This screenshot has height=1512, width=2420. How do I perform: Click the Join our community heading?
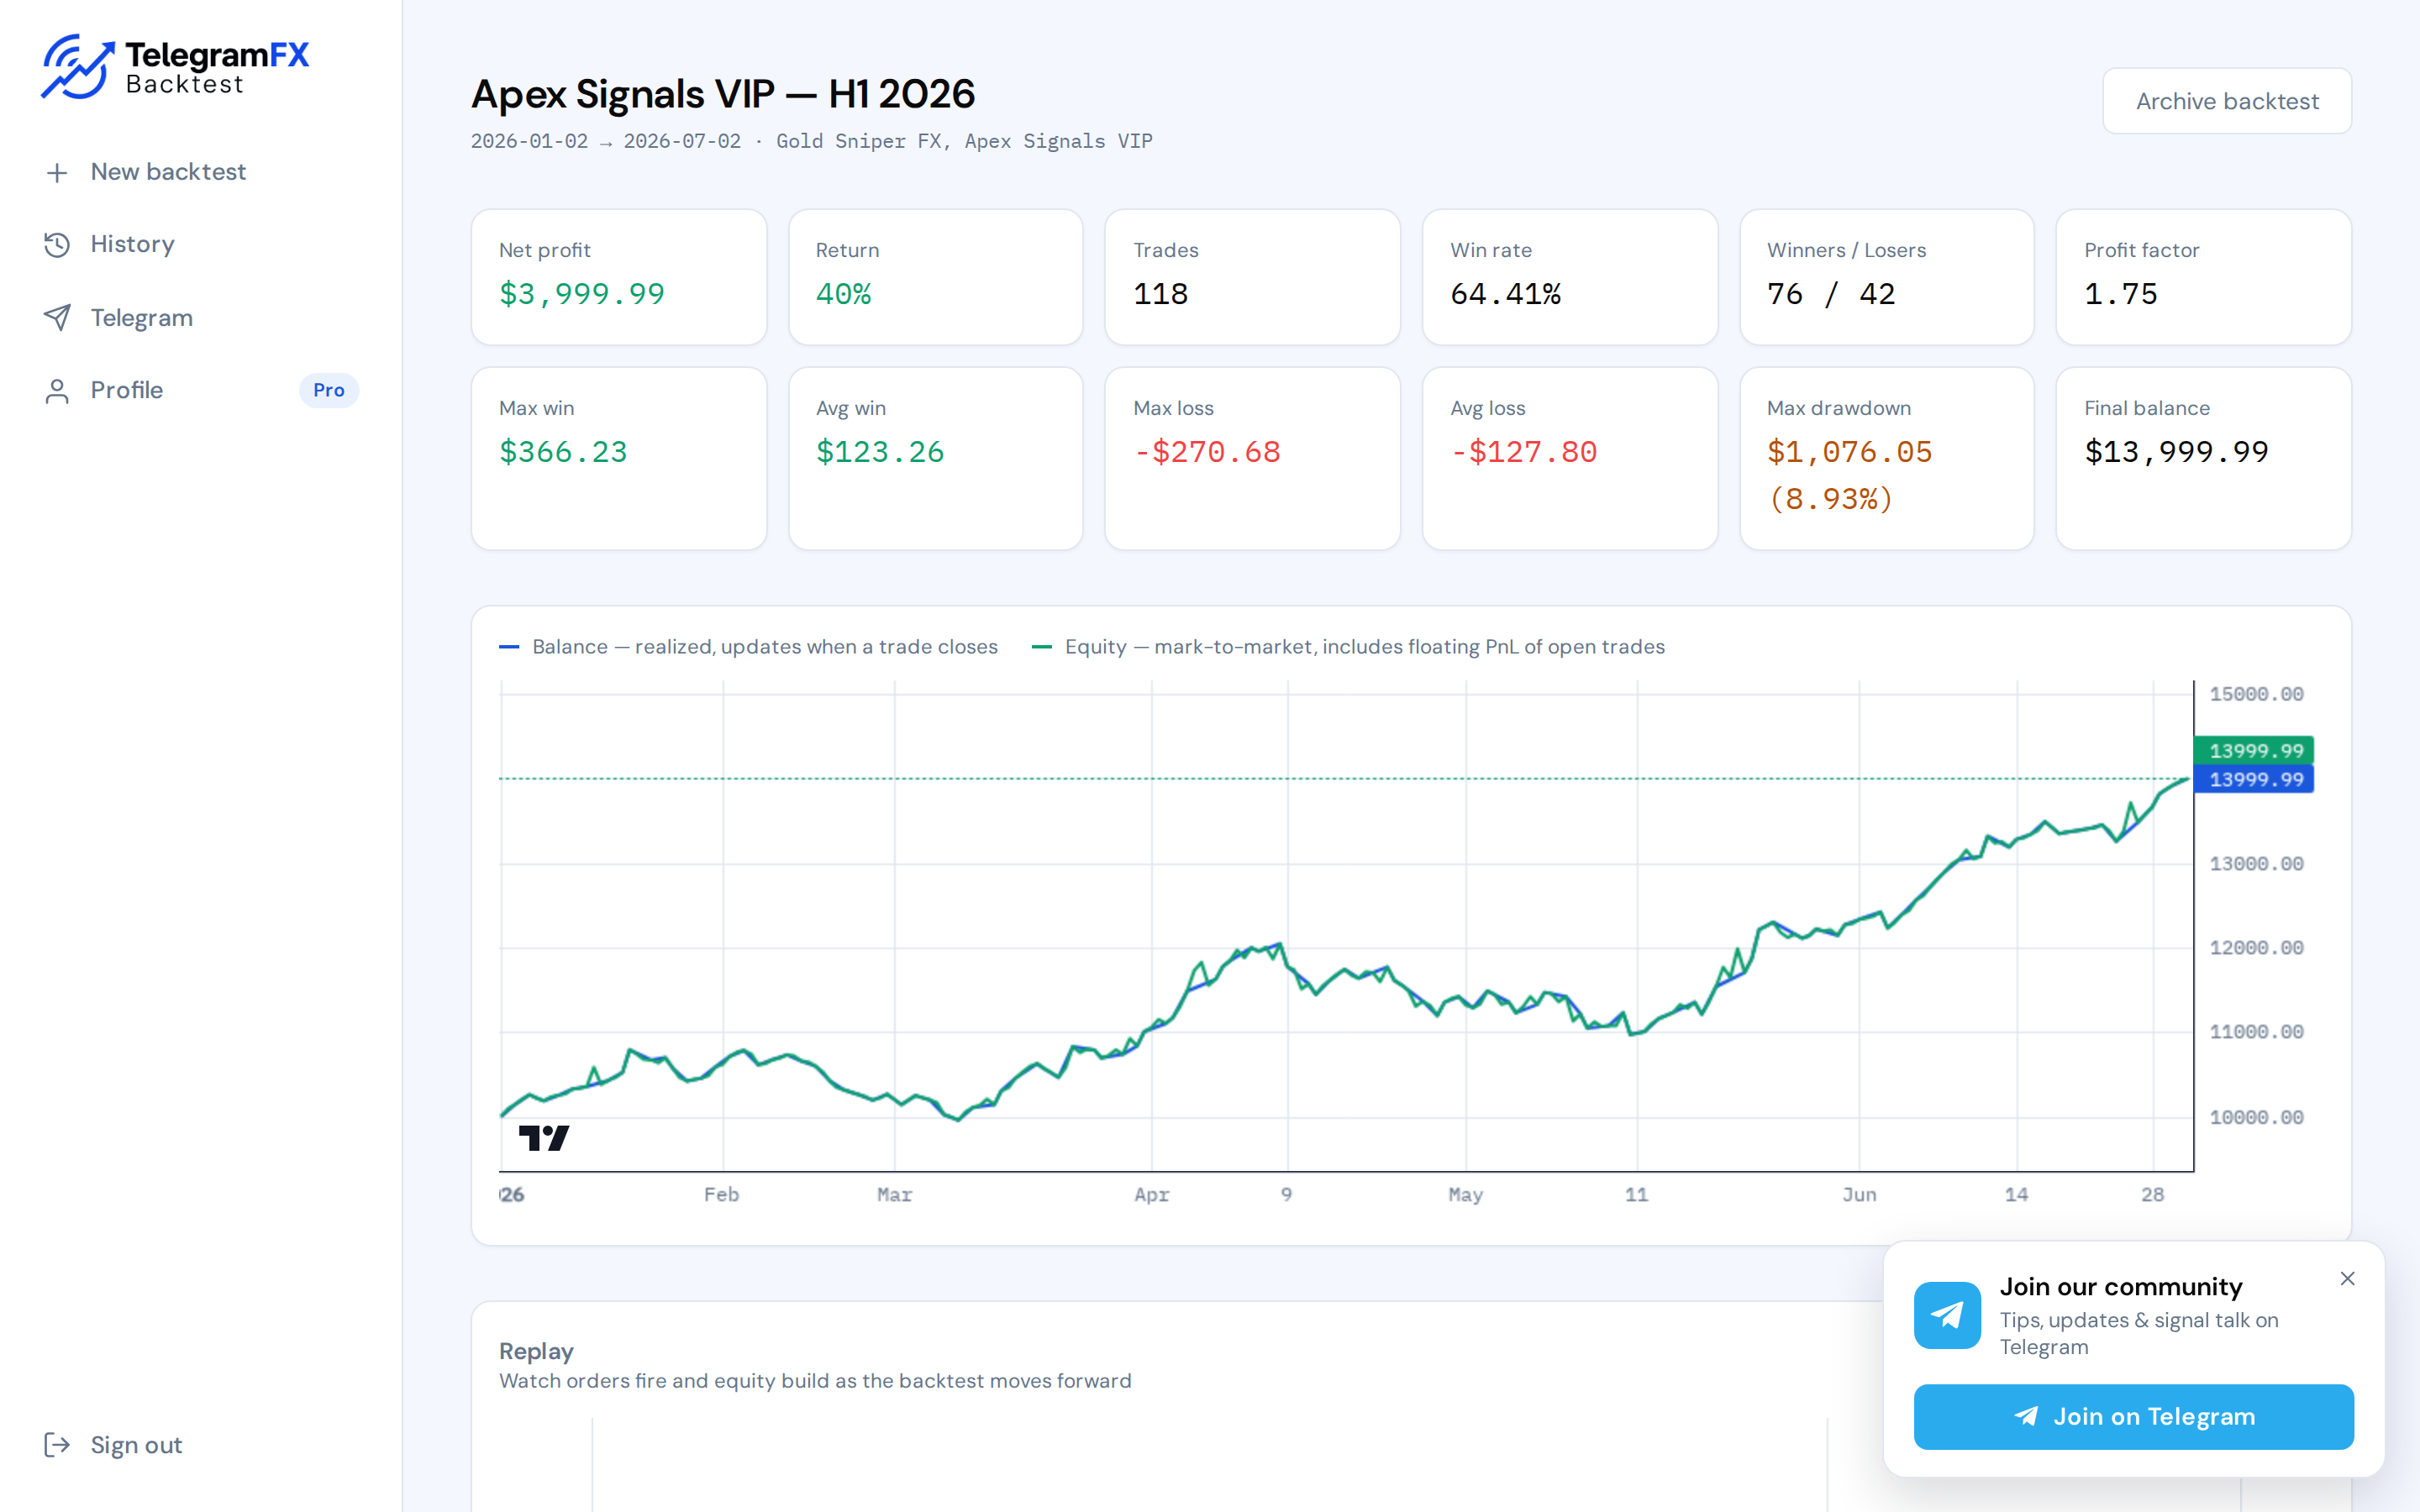pyautogui.click(x=2120, y=1286)
